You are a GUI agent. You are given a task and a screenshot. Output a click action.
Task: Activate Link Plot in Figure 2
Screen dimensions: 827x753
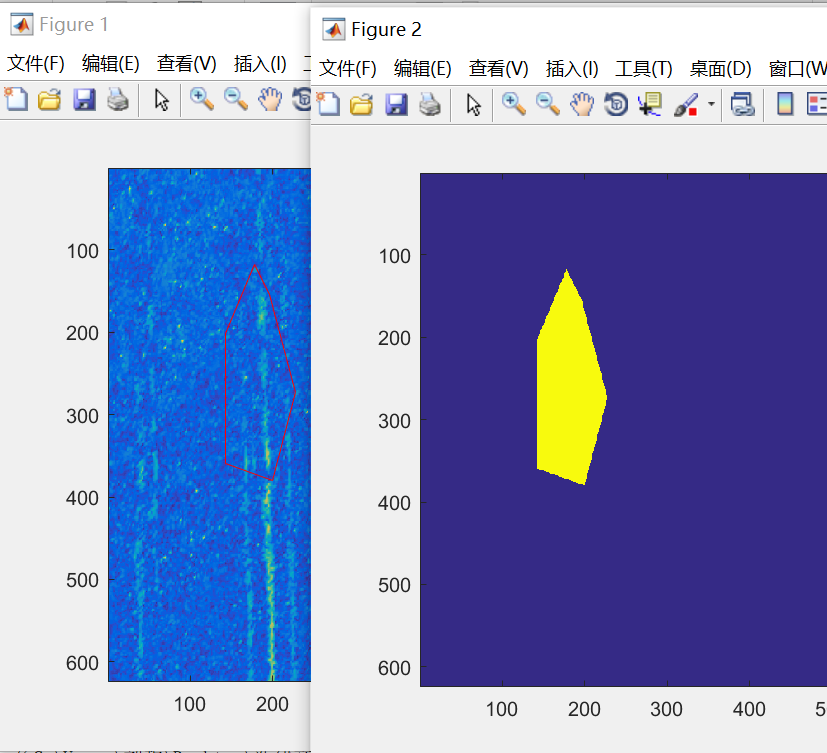[743, 104]
